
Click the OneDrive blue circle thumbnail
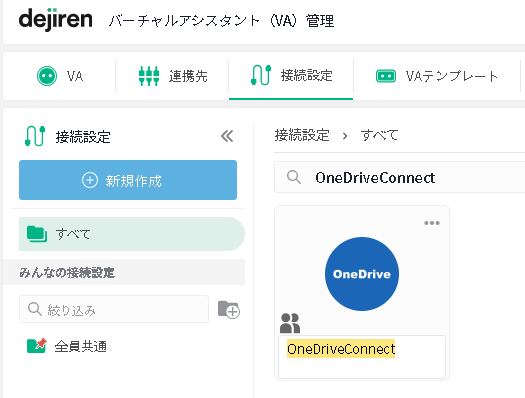362,274
